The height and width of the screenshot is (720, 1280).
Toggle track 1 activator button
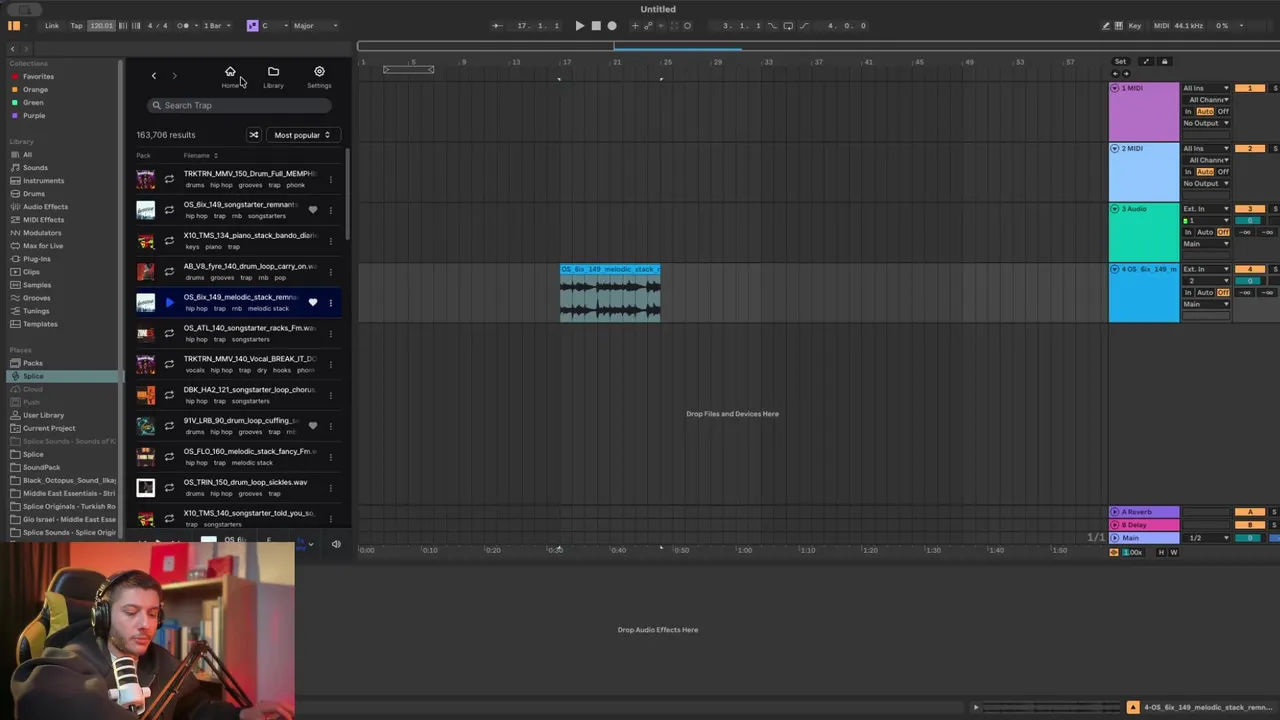[x=1249, y=88]
